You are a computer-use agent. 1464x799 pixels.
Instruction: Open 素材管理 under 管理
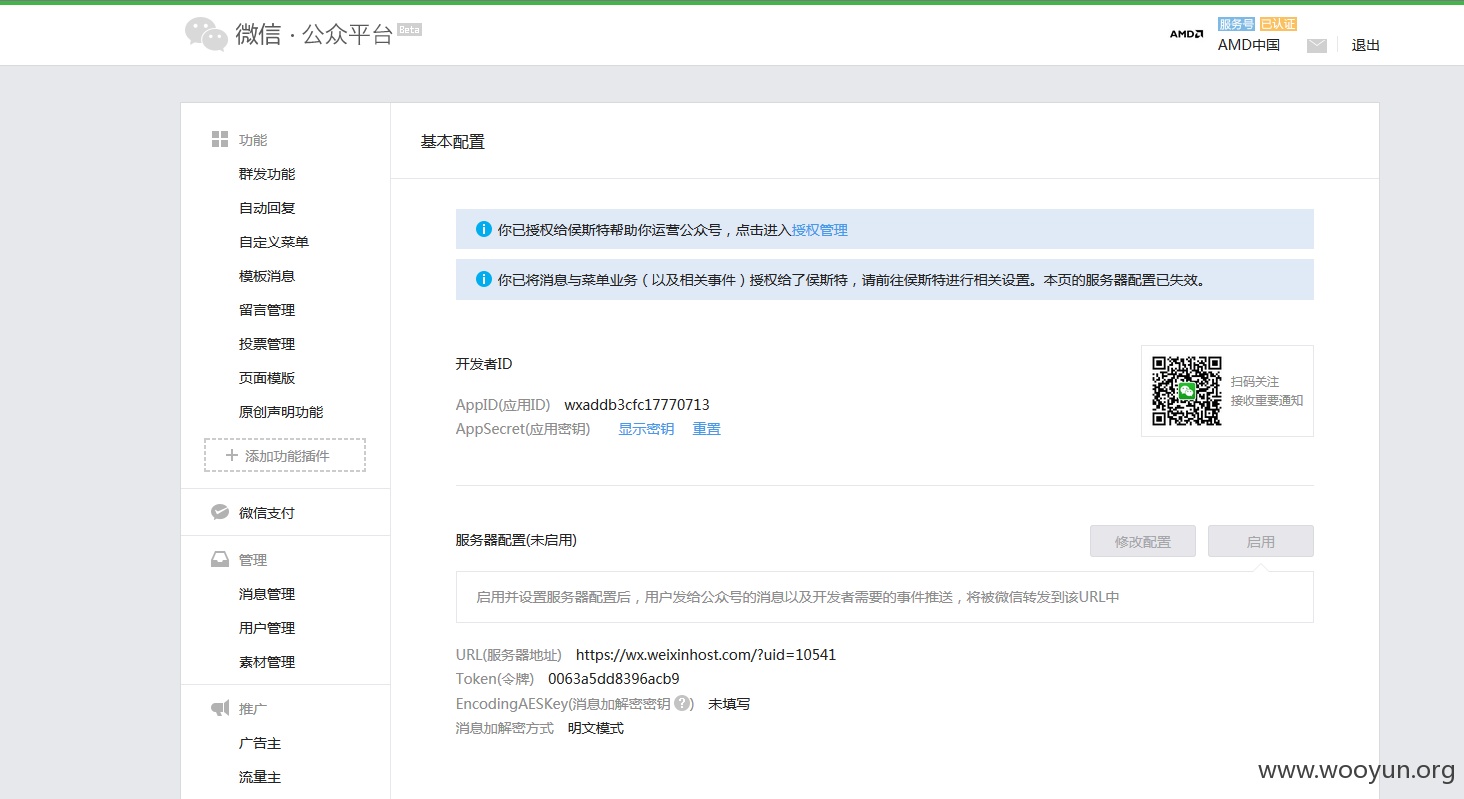click(267, 662)
